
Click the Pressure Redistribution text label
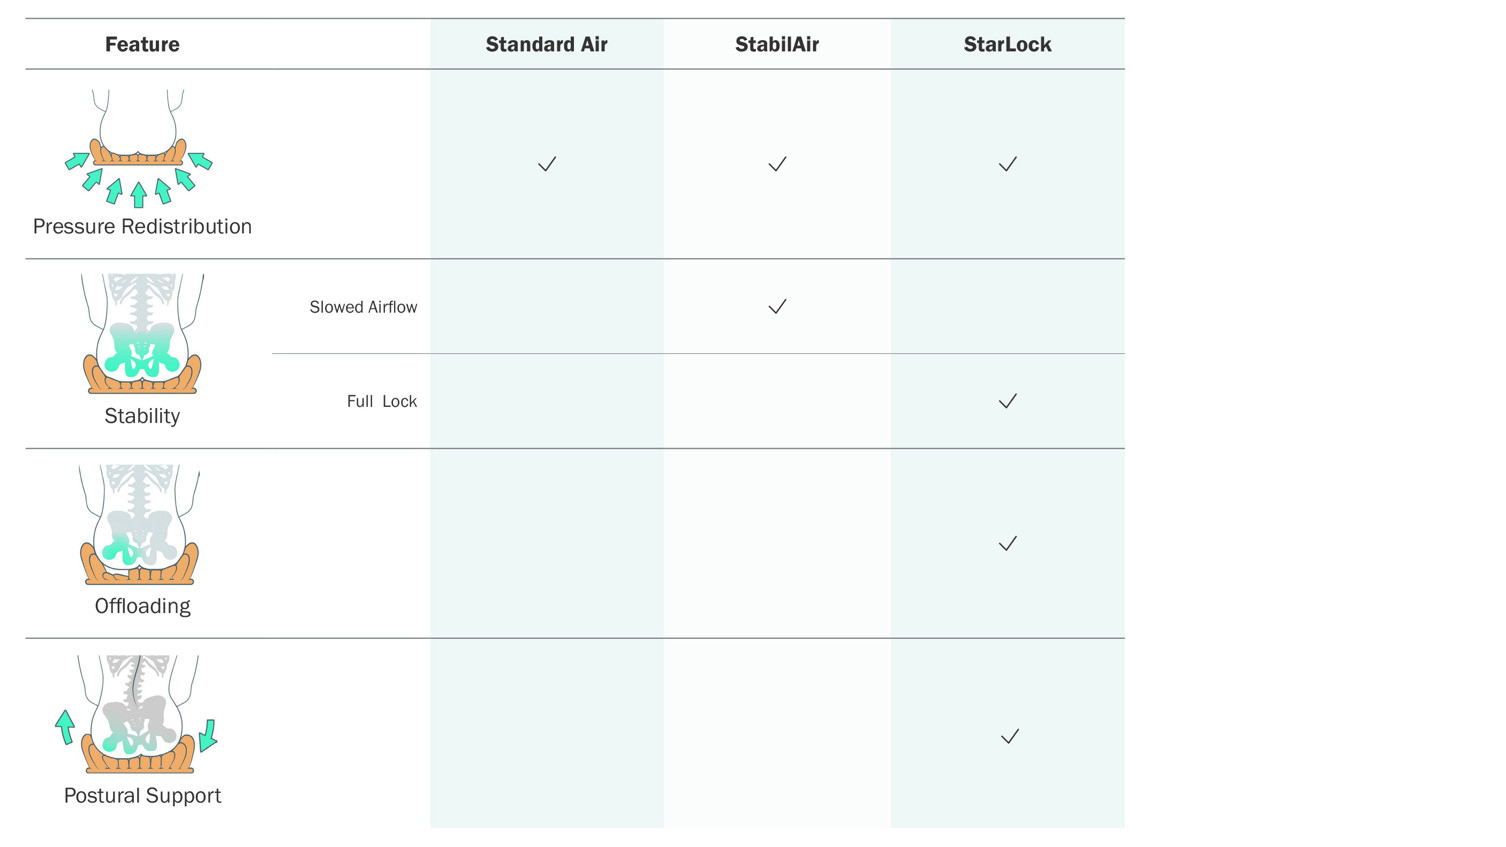pos(142,226)
